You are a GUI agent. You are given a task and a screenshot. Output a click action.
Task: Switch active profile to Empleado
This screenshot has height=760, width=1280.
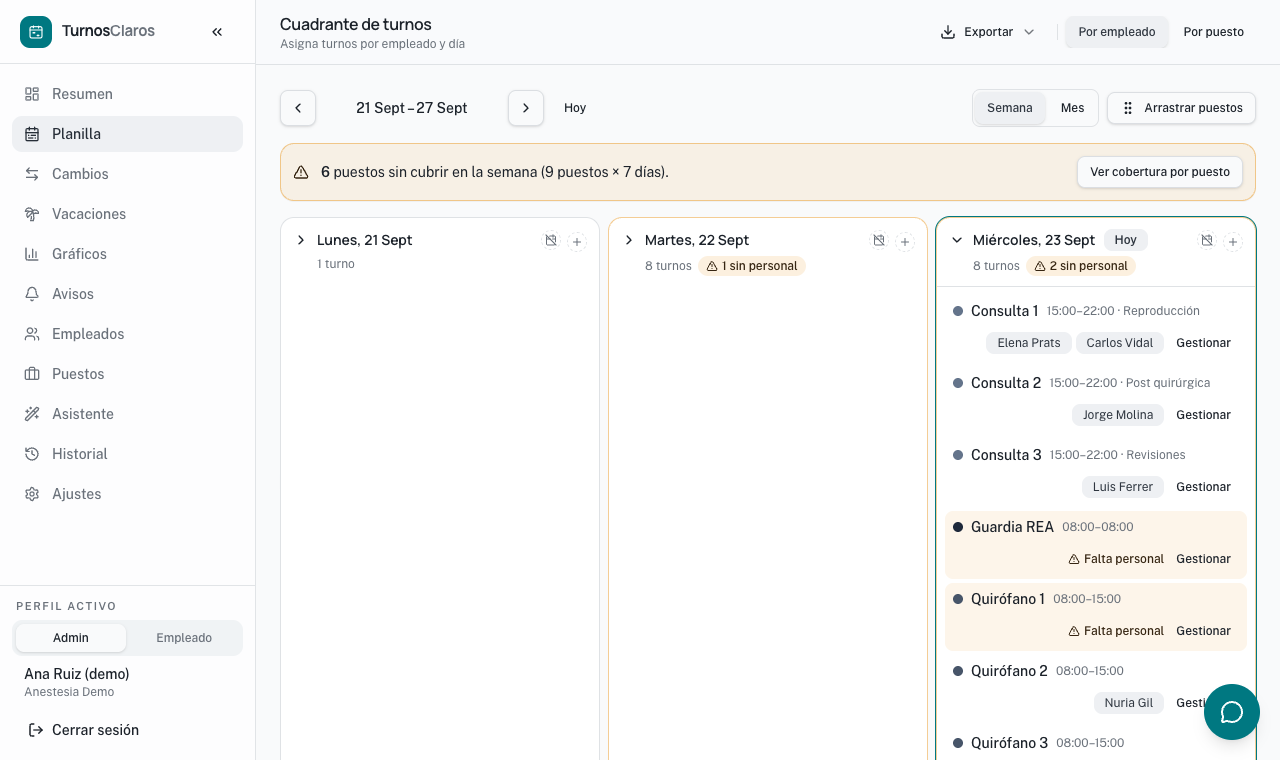(x=184, y=638)
